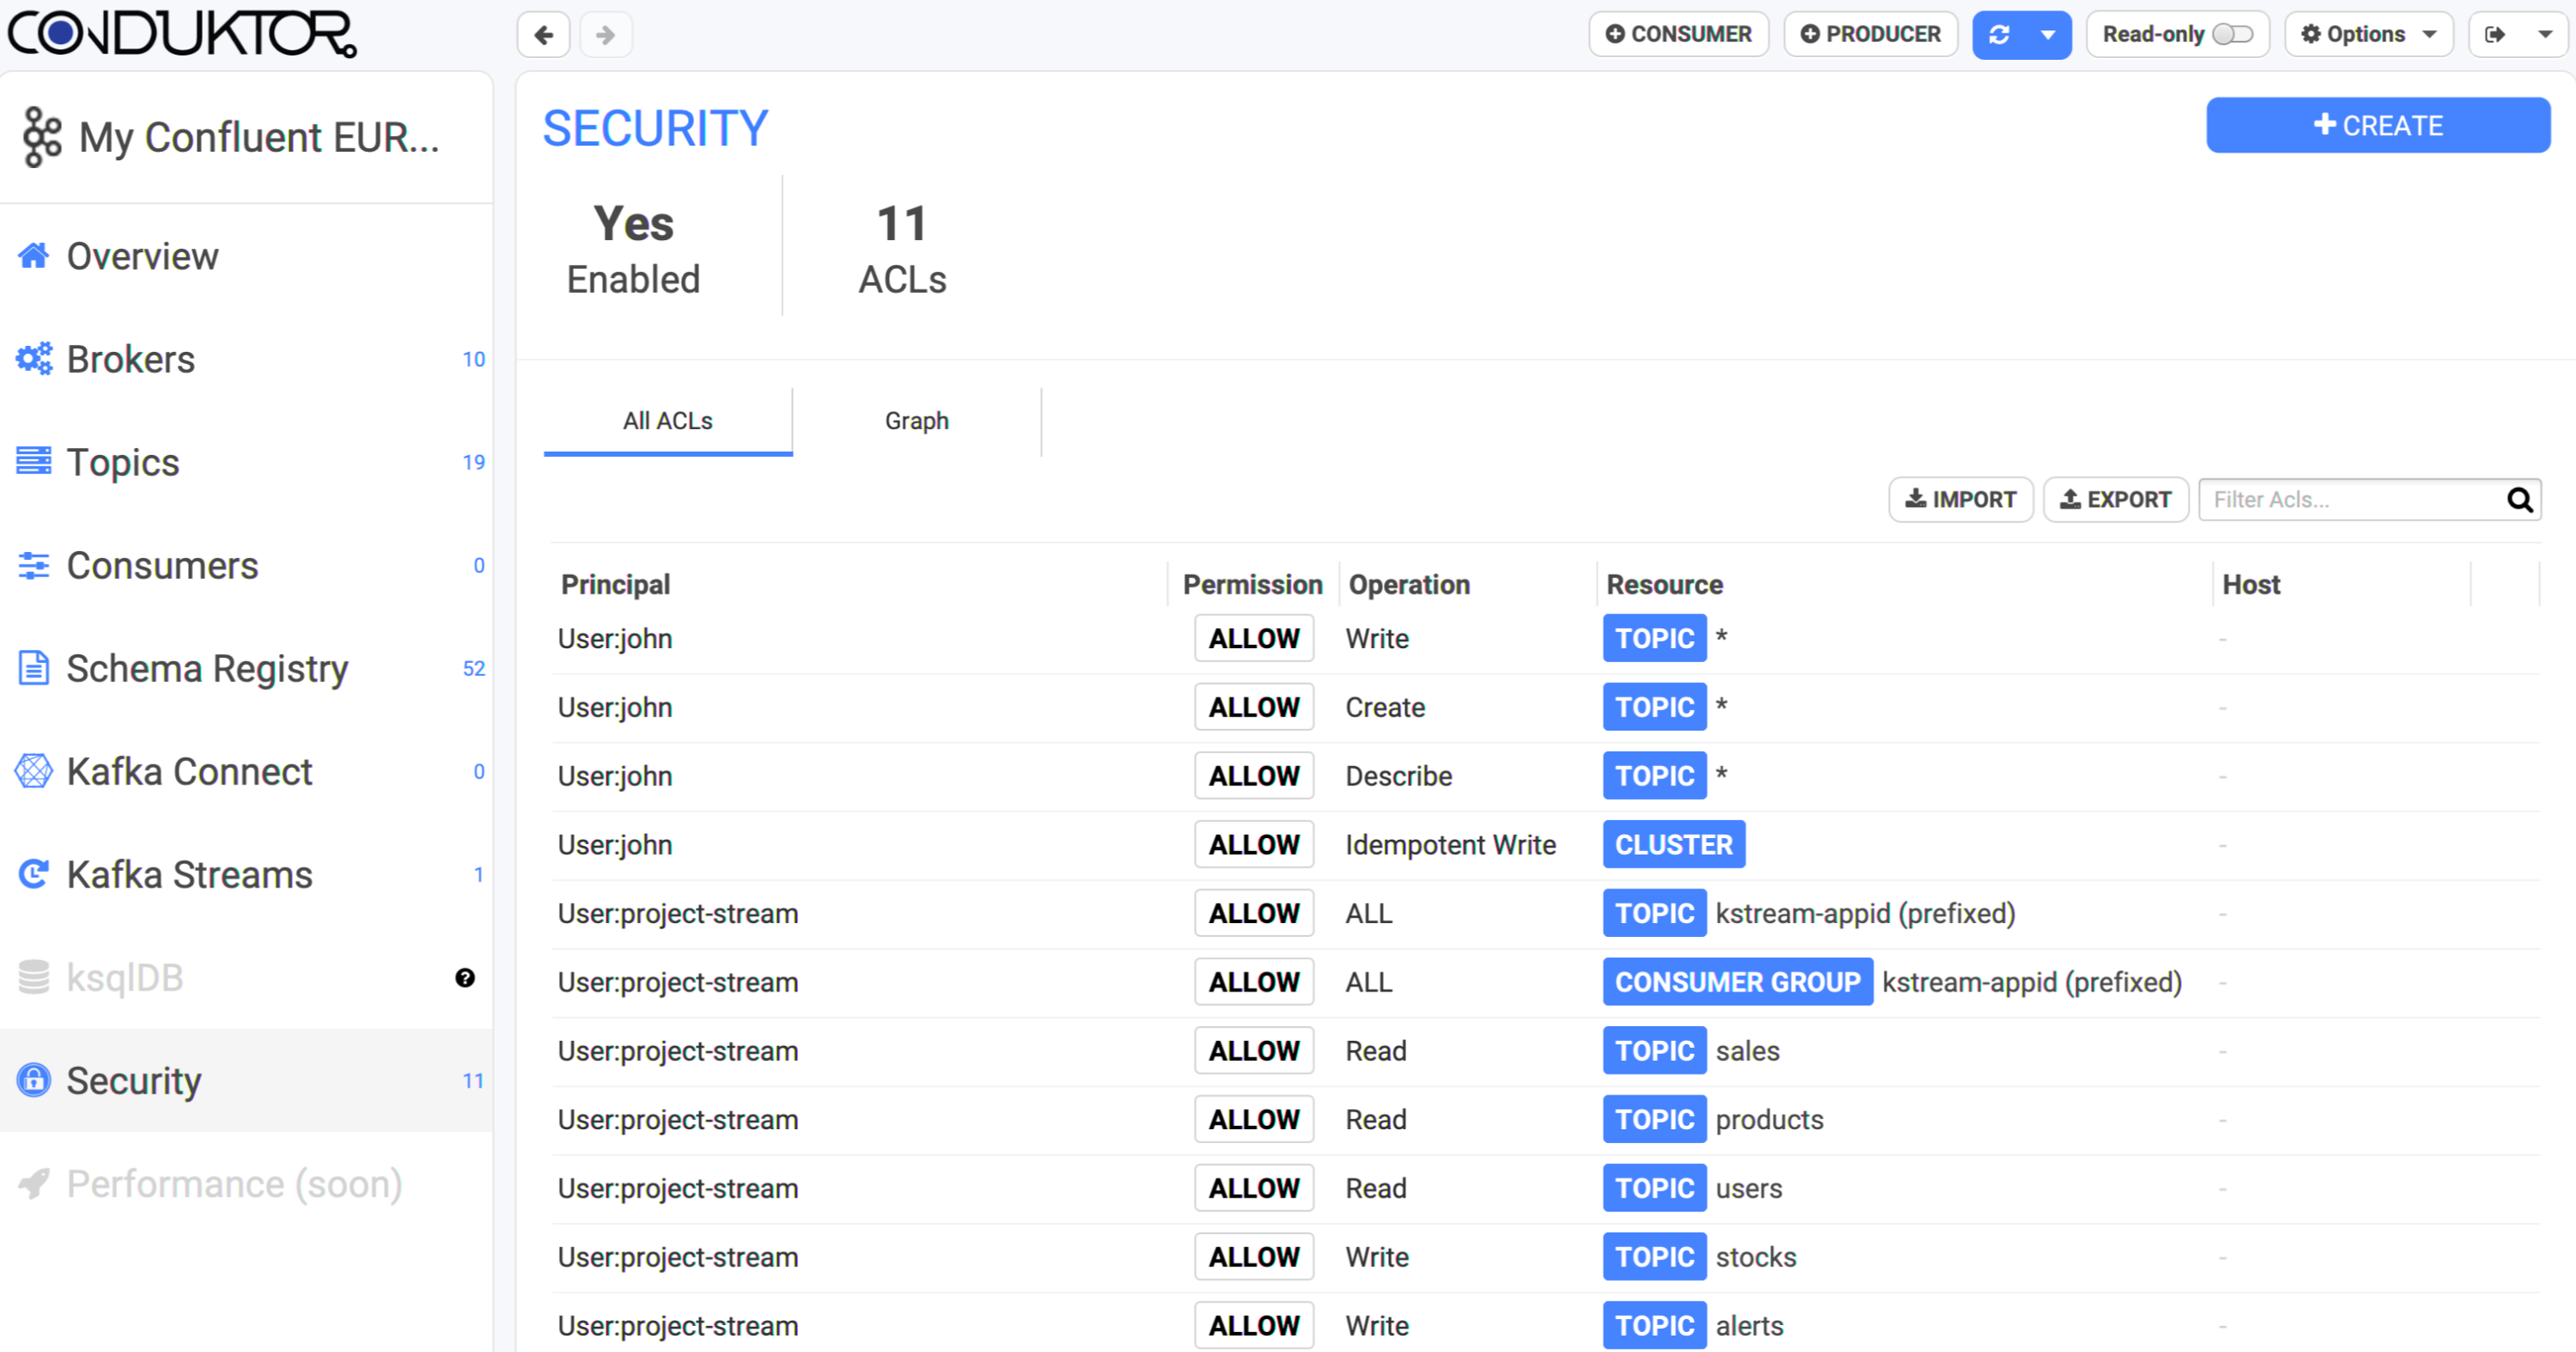2576x1352 pixels.
Task: Click the search magnifier icon in filter
Action: (2519, 500)
